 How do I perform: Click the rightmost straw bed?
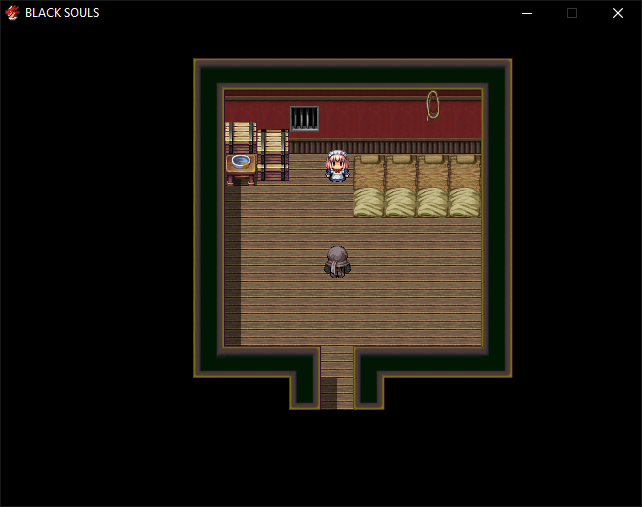tap(465, 186)
